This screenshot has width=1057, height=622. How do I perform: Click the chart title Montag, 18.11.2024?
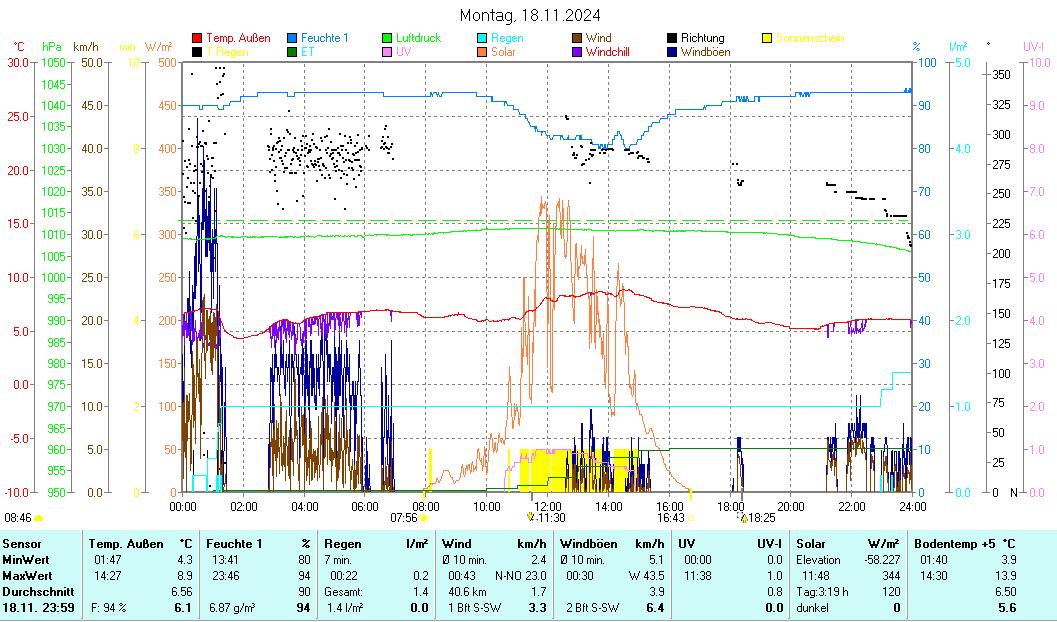point(530,15)
